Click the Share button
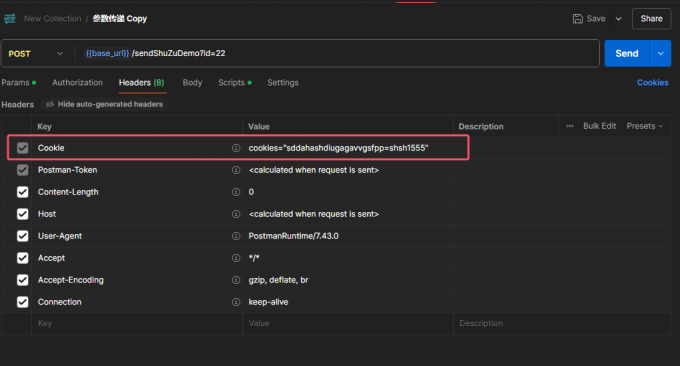The height and width of the screenshot is (366, 680). [651, 19]
